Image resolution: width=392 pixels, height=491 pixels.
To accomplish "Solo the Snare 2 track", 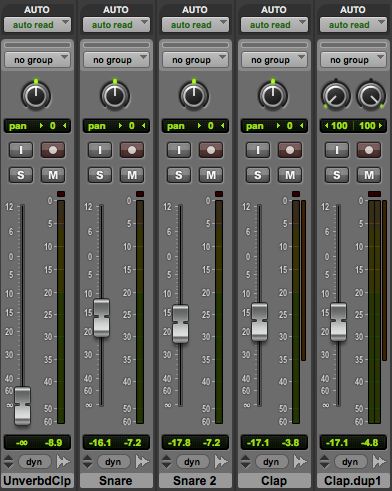I will coord(179,175).
